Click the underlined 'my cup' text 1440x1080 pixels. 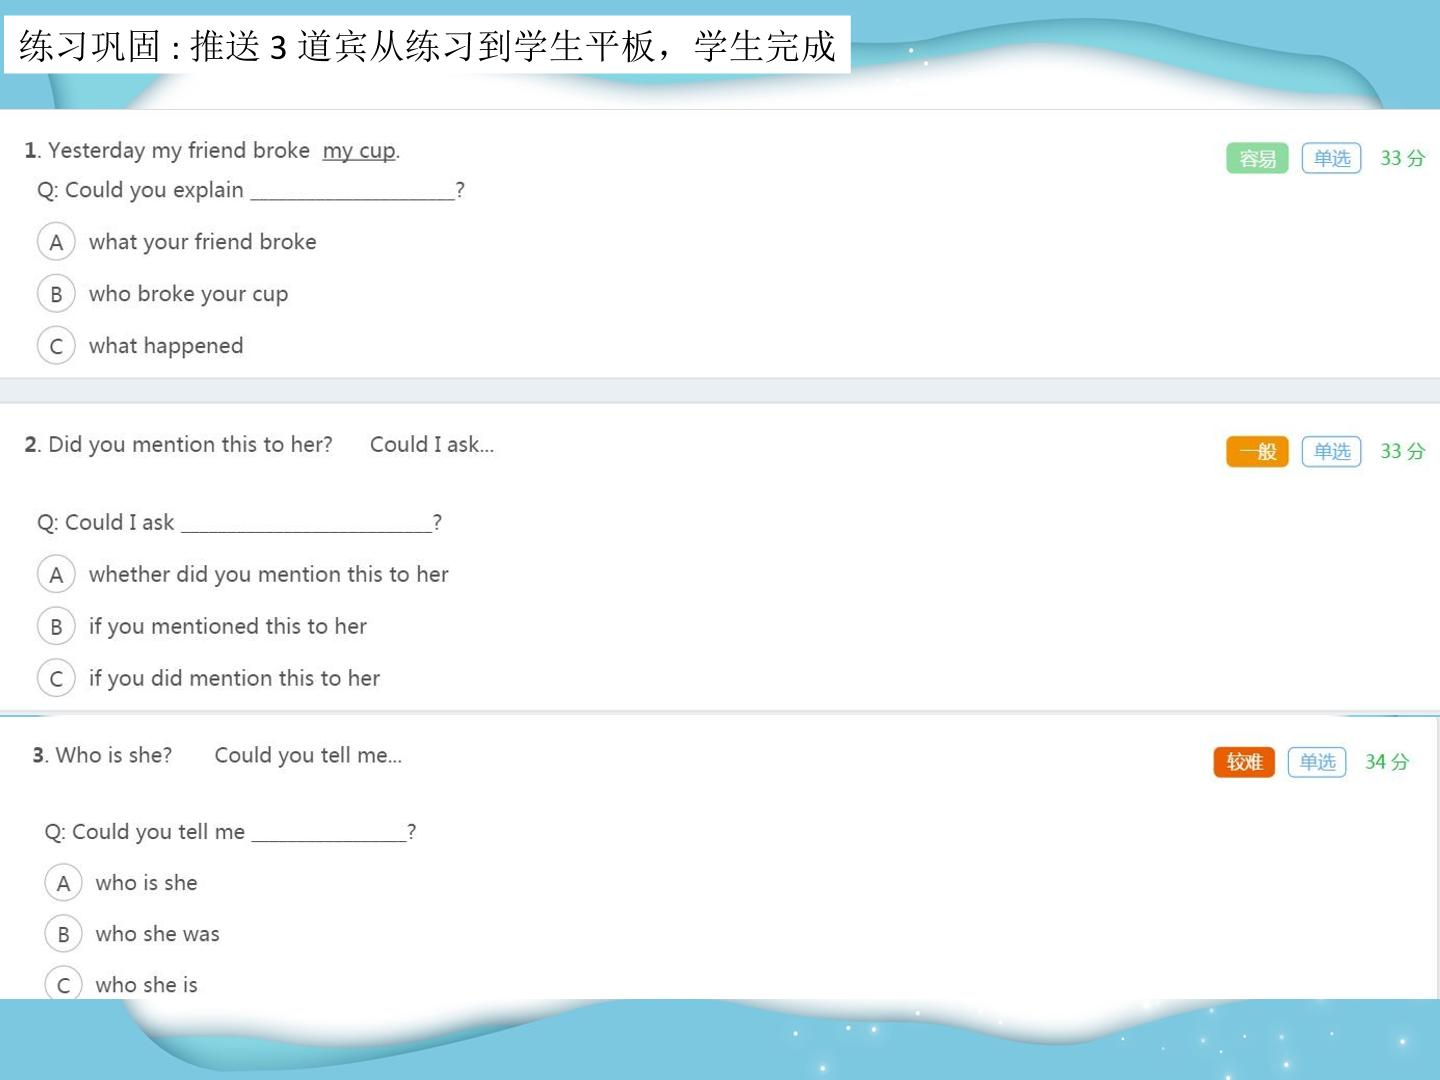359,151
